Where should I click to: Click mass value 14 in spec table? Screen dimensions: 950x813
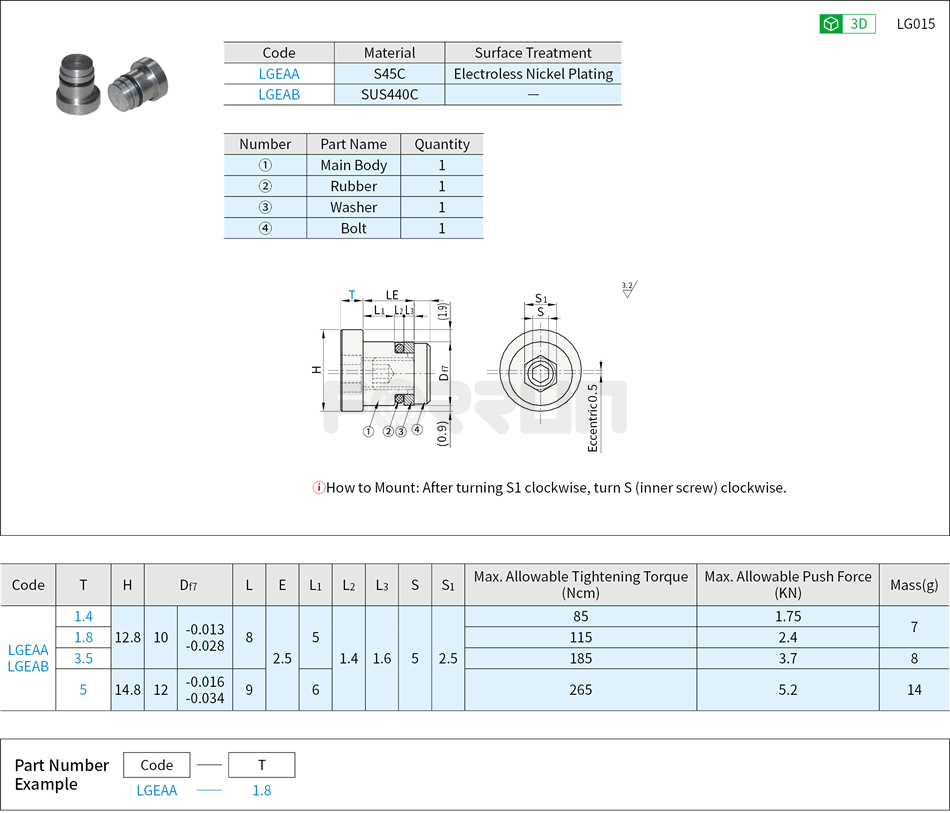(x=914, y=690)
